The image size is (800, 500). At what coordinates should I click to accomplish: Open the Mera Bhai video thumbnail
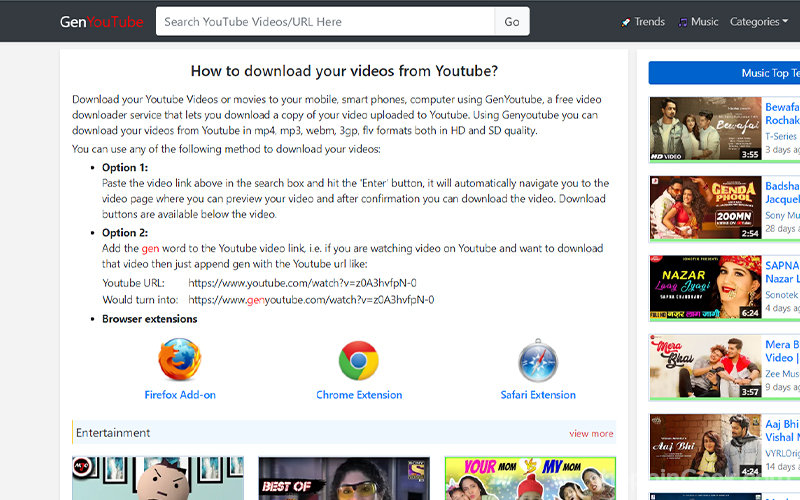706,366
